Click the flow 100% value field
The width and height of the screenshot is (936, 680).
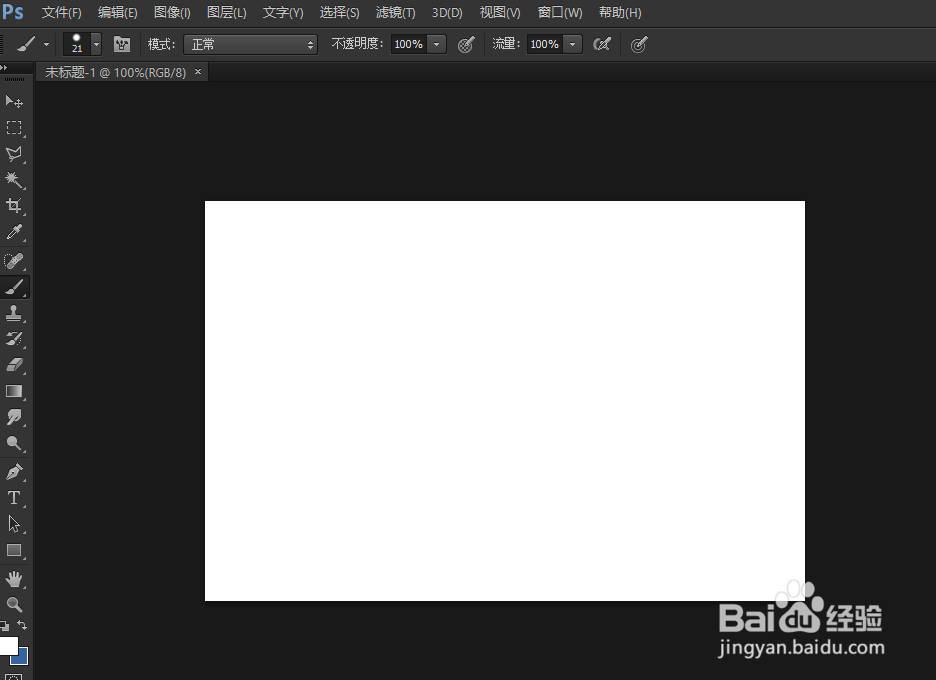[544, 44]
